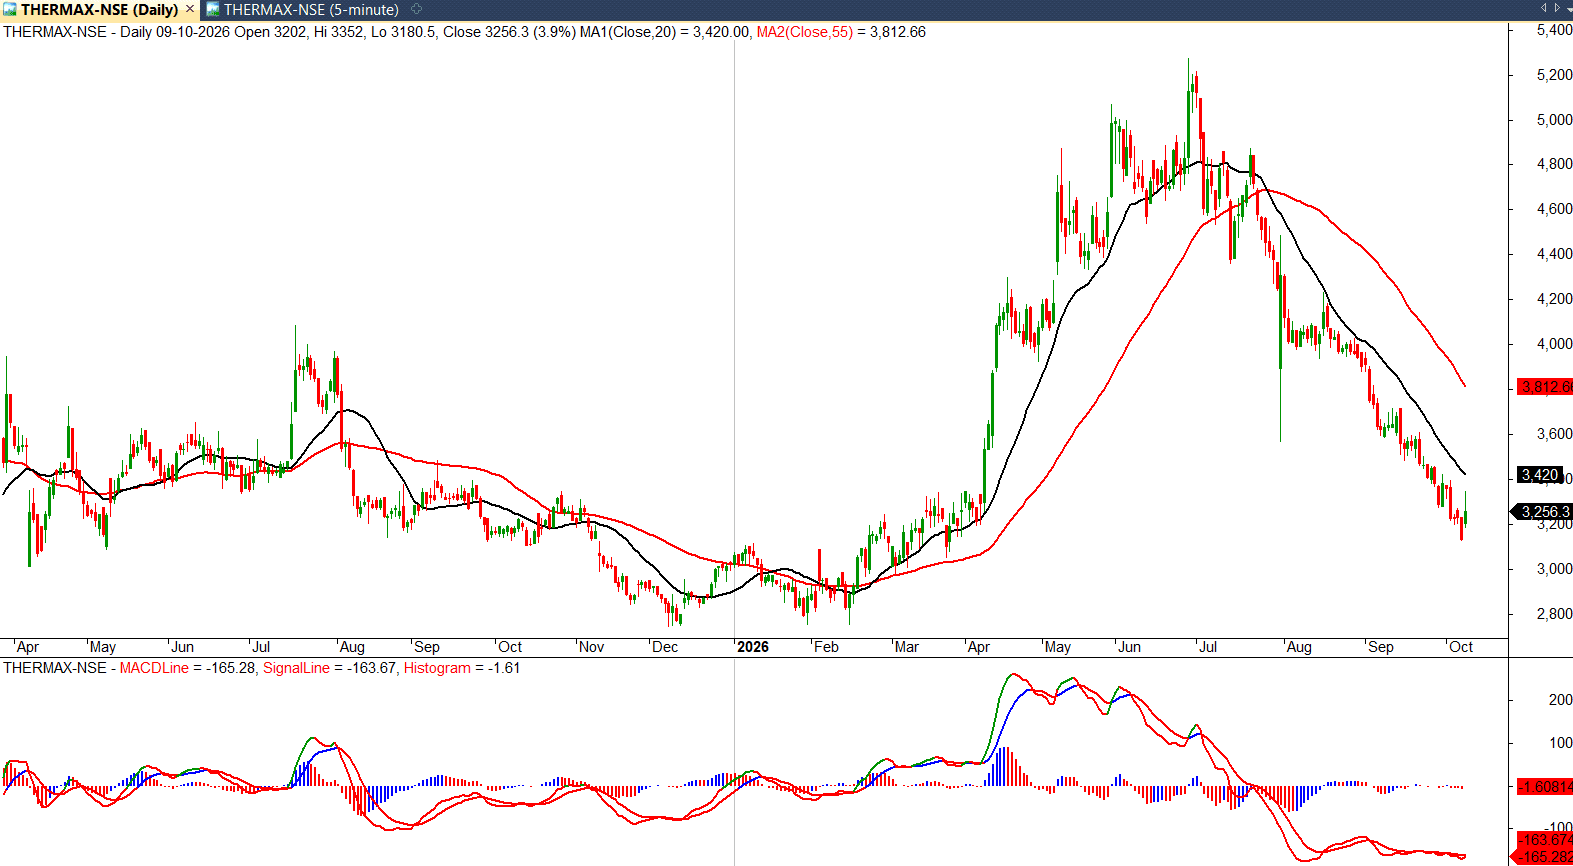Click the Mar label on the time axis
1573x866 pixels.
click(907, 647)
